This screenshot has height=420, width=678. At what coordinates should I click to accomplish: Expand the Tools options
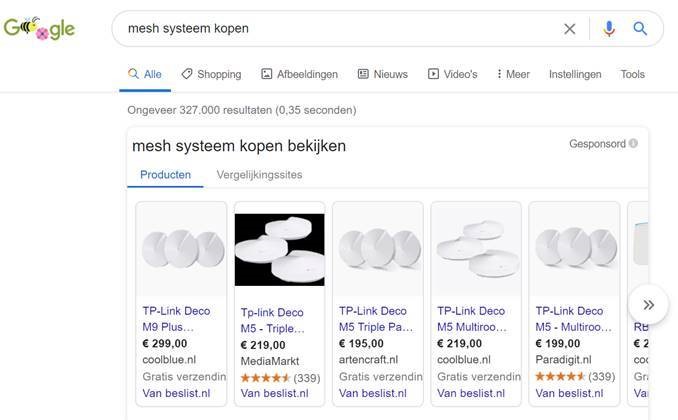pos(632,74)
